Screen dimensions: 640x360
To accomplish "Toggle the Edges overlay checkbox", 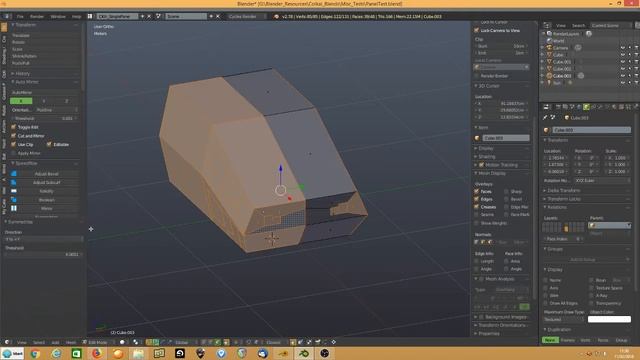I will click(x=476, y=199).
